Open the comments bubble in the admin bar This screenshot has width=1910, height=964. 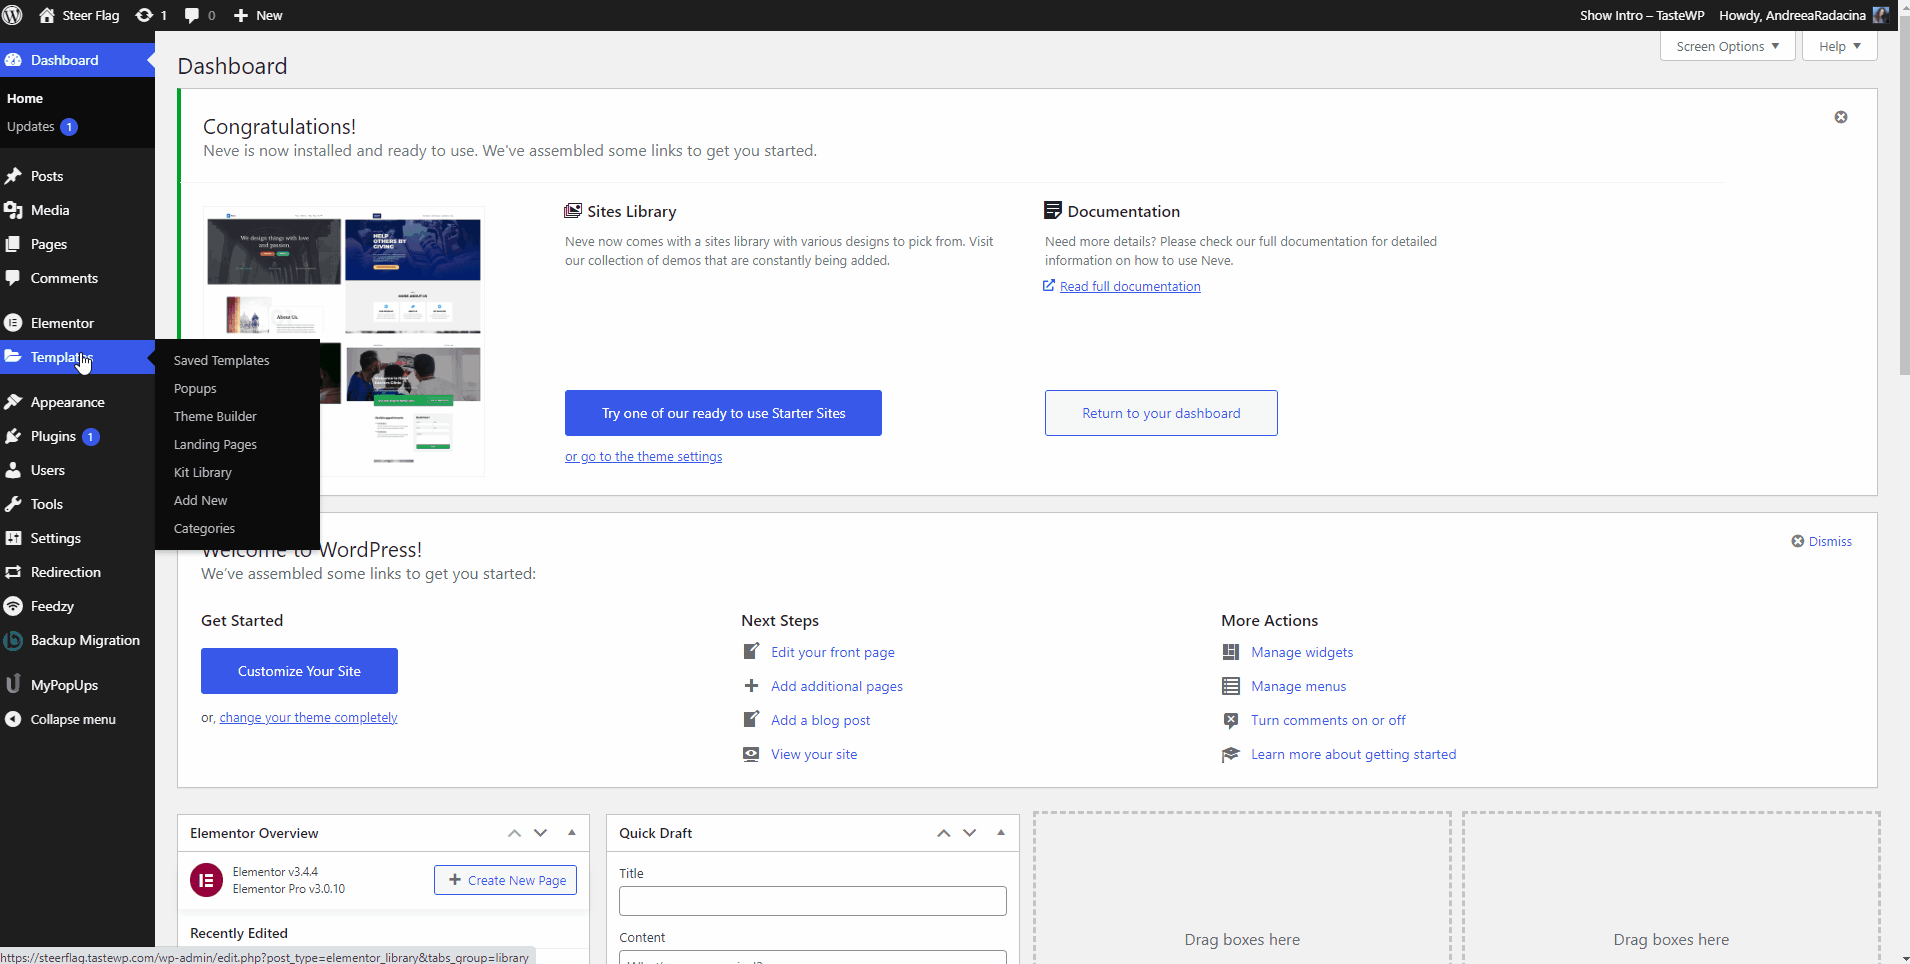tap(191, 15)
